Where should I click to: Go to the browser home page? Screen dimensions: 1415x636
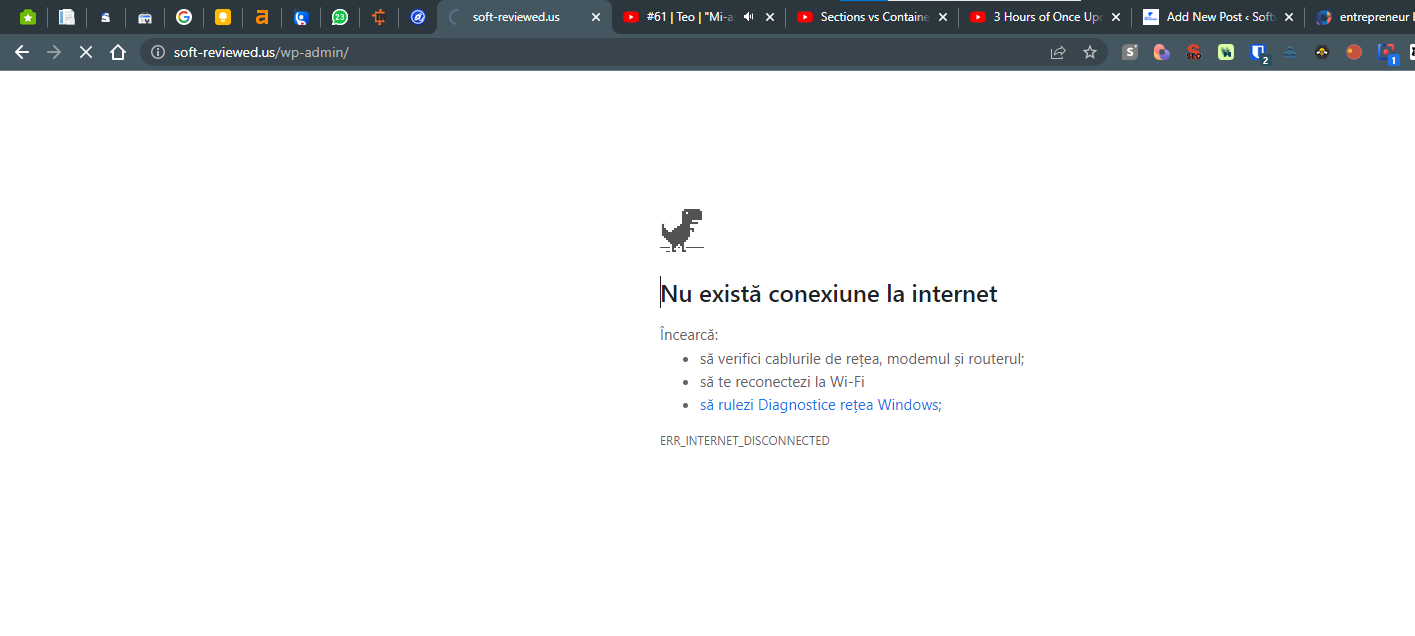tap(118, 52)
